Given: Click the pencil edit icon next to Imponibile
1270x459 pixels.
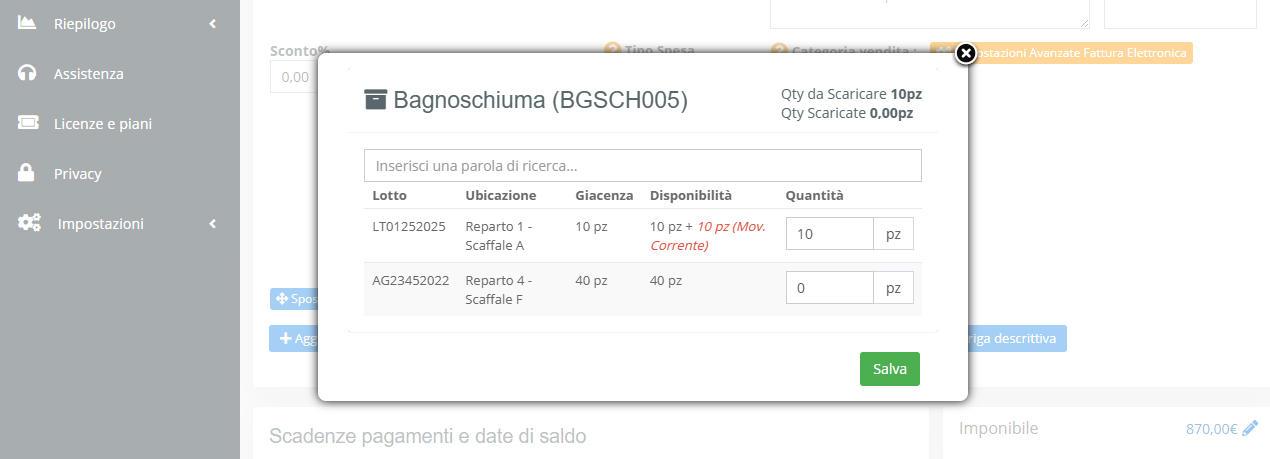Looking at the screenshot, I should click(1250, 429).
